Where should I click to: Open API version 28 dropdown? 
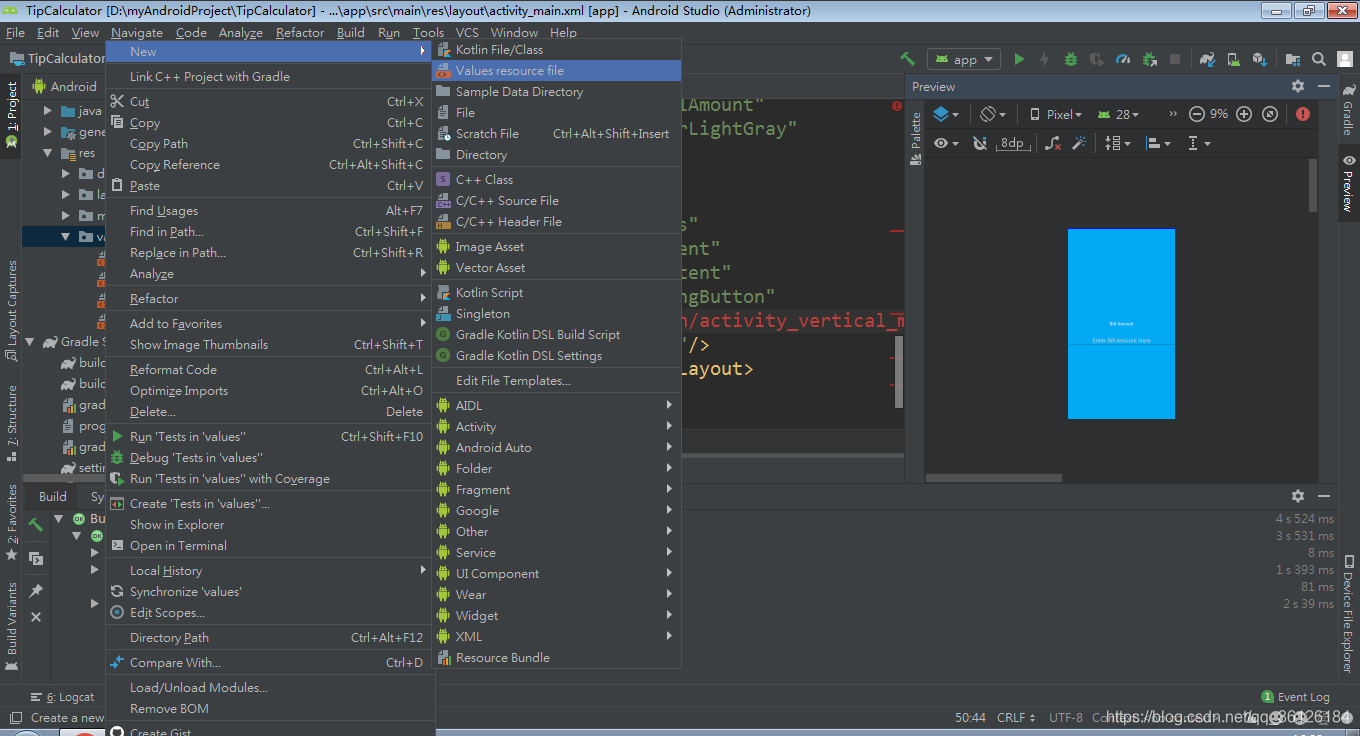click(1119, 114)
